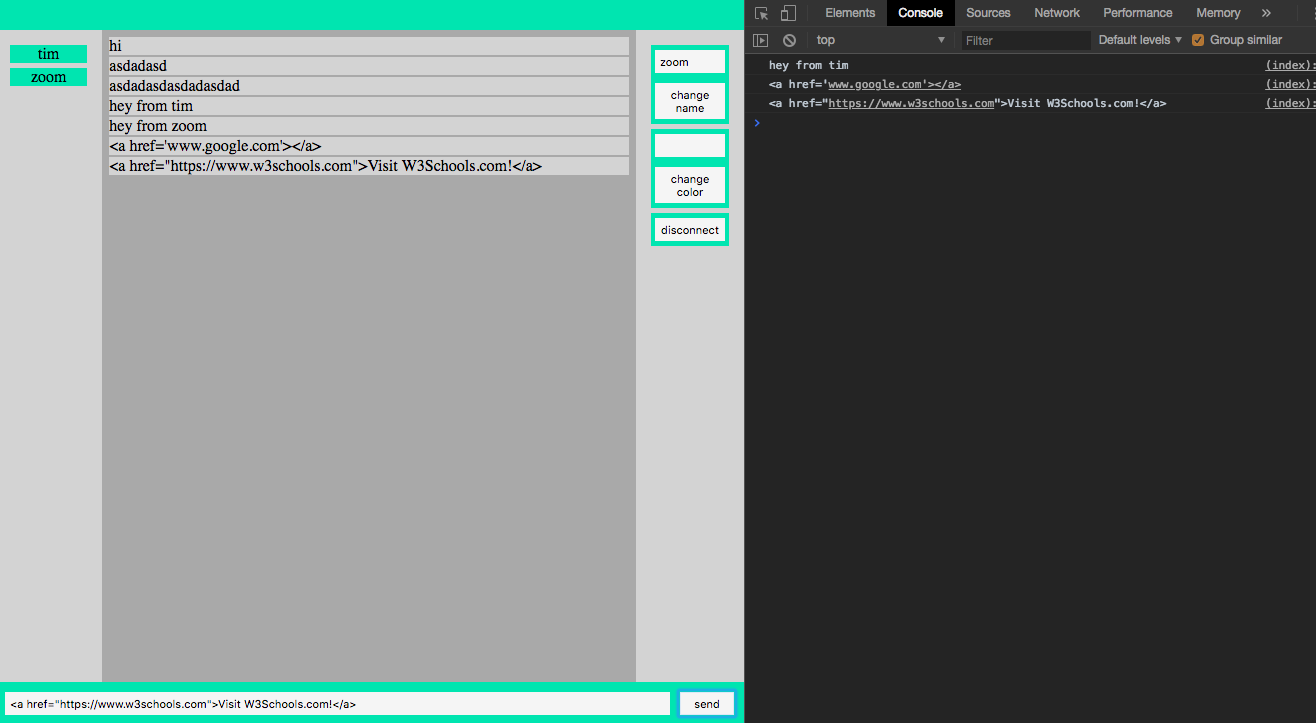1316x723 pixels.
Task: Expand the more DevTools tabs chevron
Action: click(1266, 13)
